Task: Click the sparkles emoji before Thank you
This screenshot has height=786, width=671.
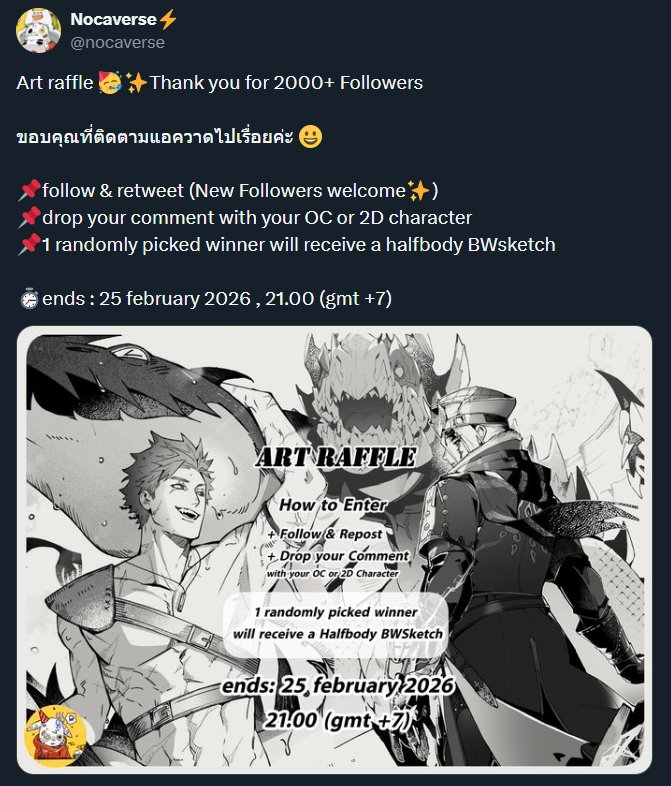Action: (x=136, y=83)
